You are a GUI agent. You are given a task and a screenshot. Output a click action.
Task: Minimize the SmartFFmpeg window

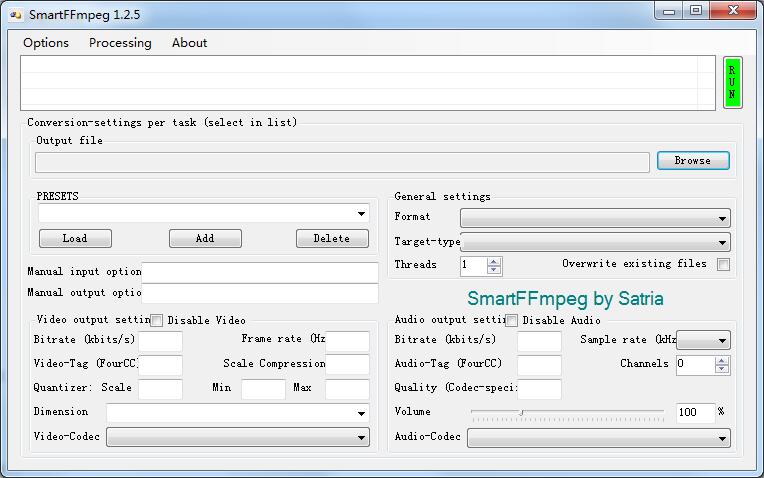point(669,11)
